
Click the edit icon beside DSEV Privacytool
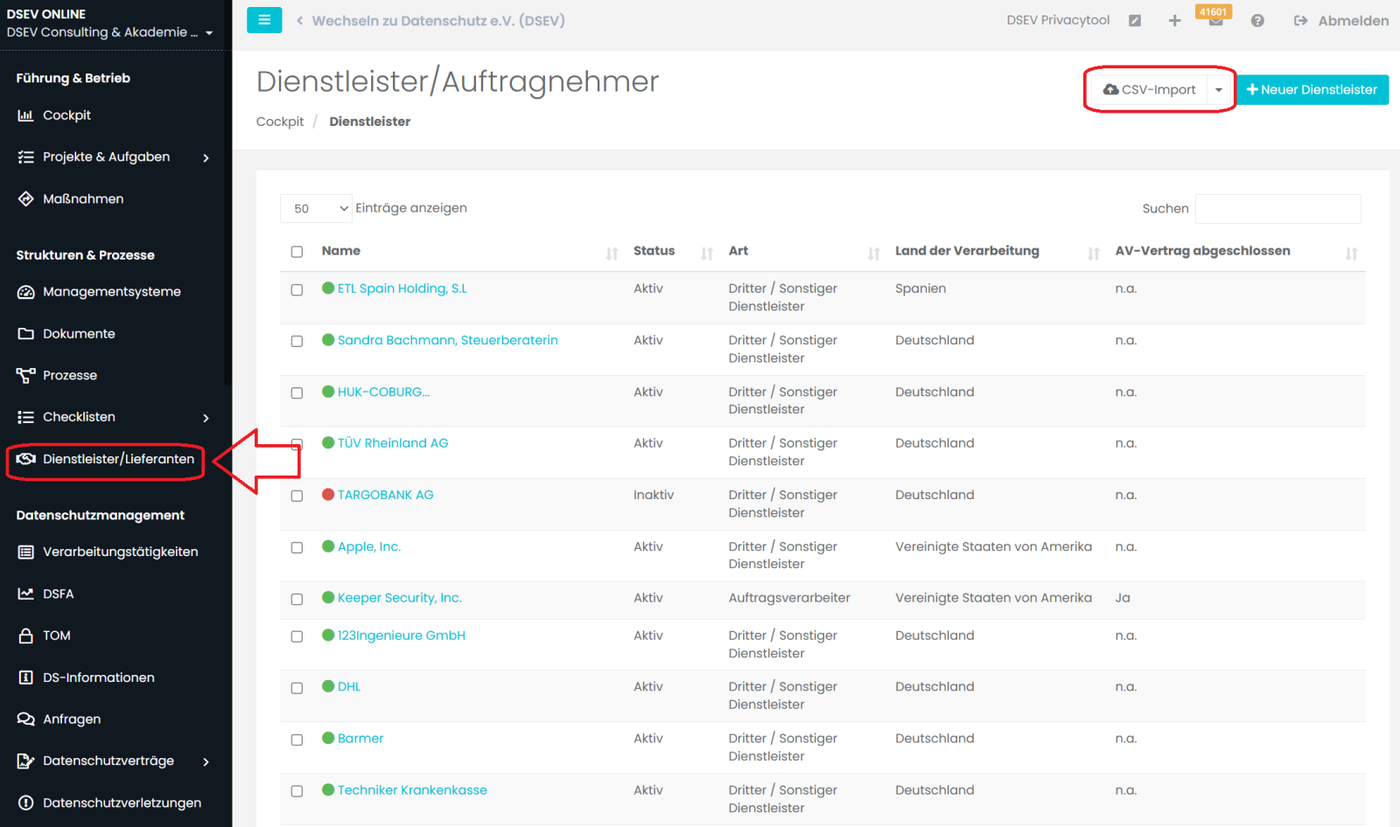click(x=1135, y=21)
